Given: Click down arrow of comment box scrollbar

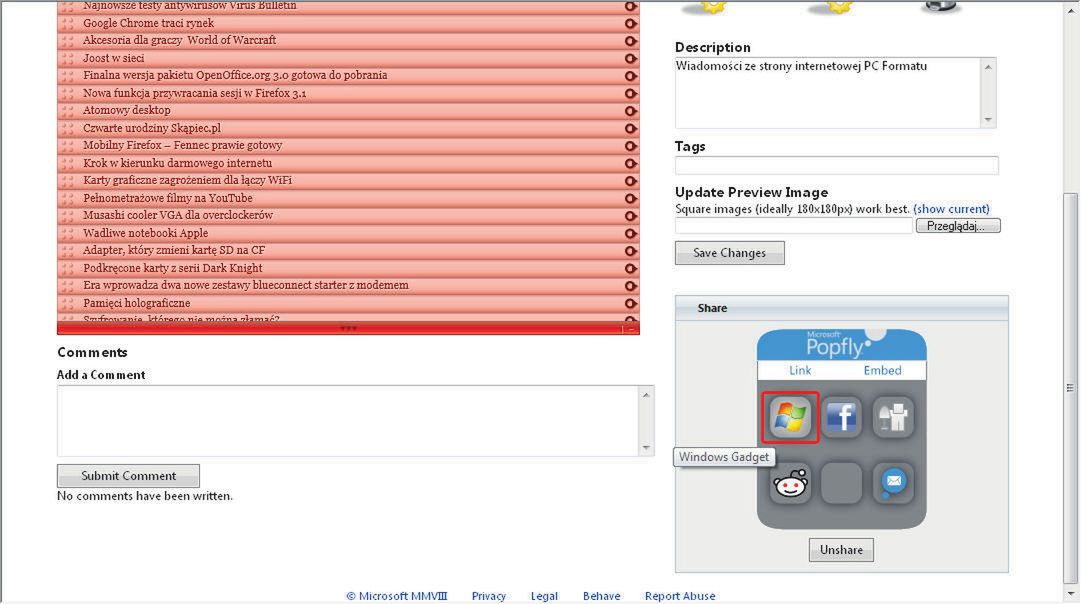Looking at the screenshot, I should [x=646, y=447].
